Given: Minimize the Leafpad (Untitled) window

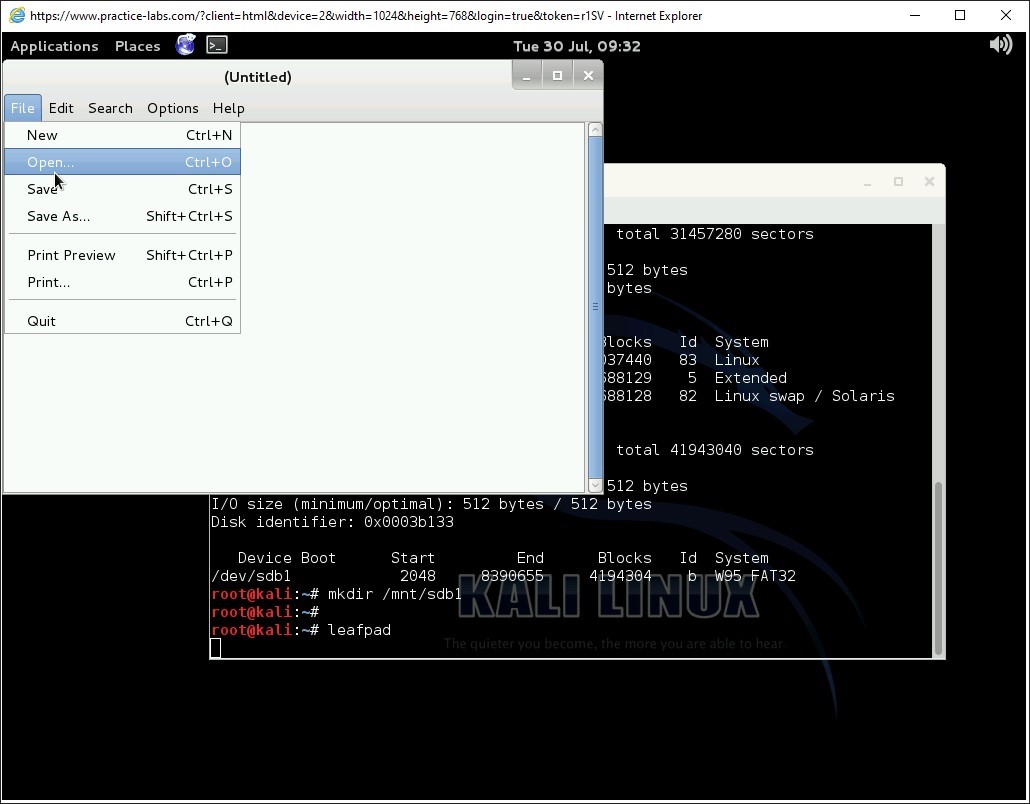Looking at the screenshot, I should pos(526,76).
